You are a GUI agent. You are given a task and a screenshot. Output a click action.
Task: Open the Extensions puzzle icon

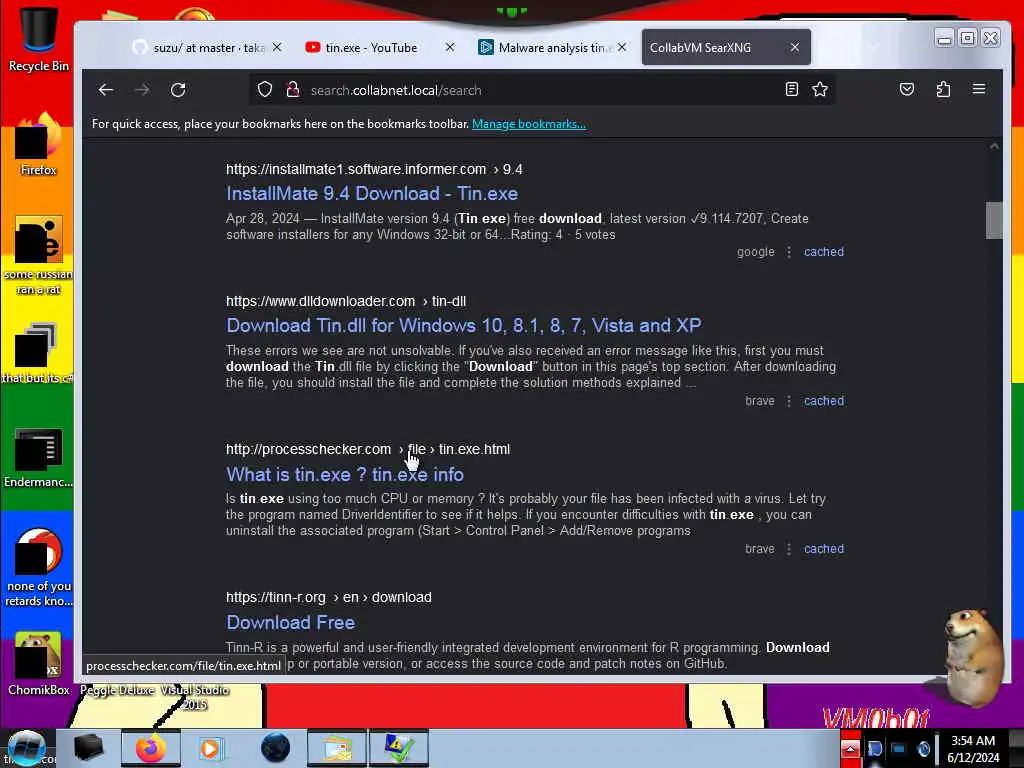(943, 89)
